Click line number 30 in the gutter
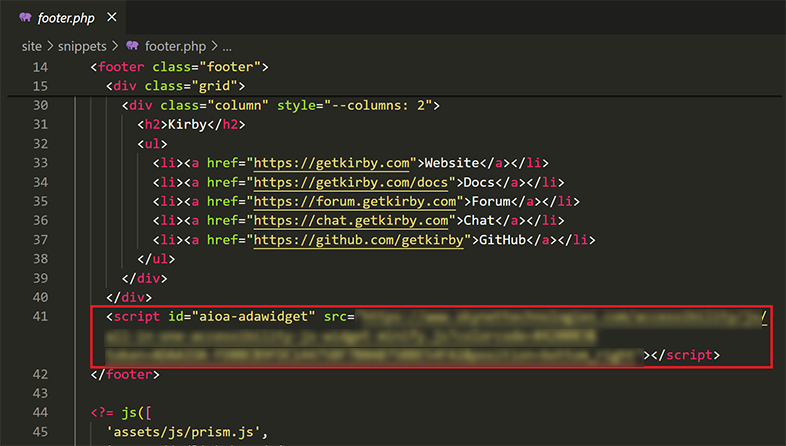The height and width of the screenshot is (446, 786). [x=40, y=105]
